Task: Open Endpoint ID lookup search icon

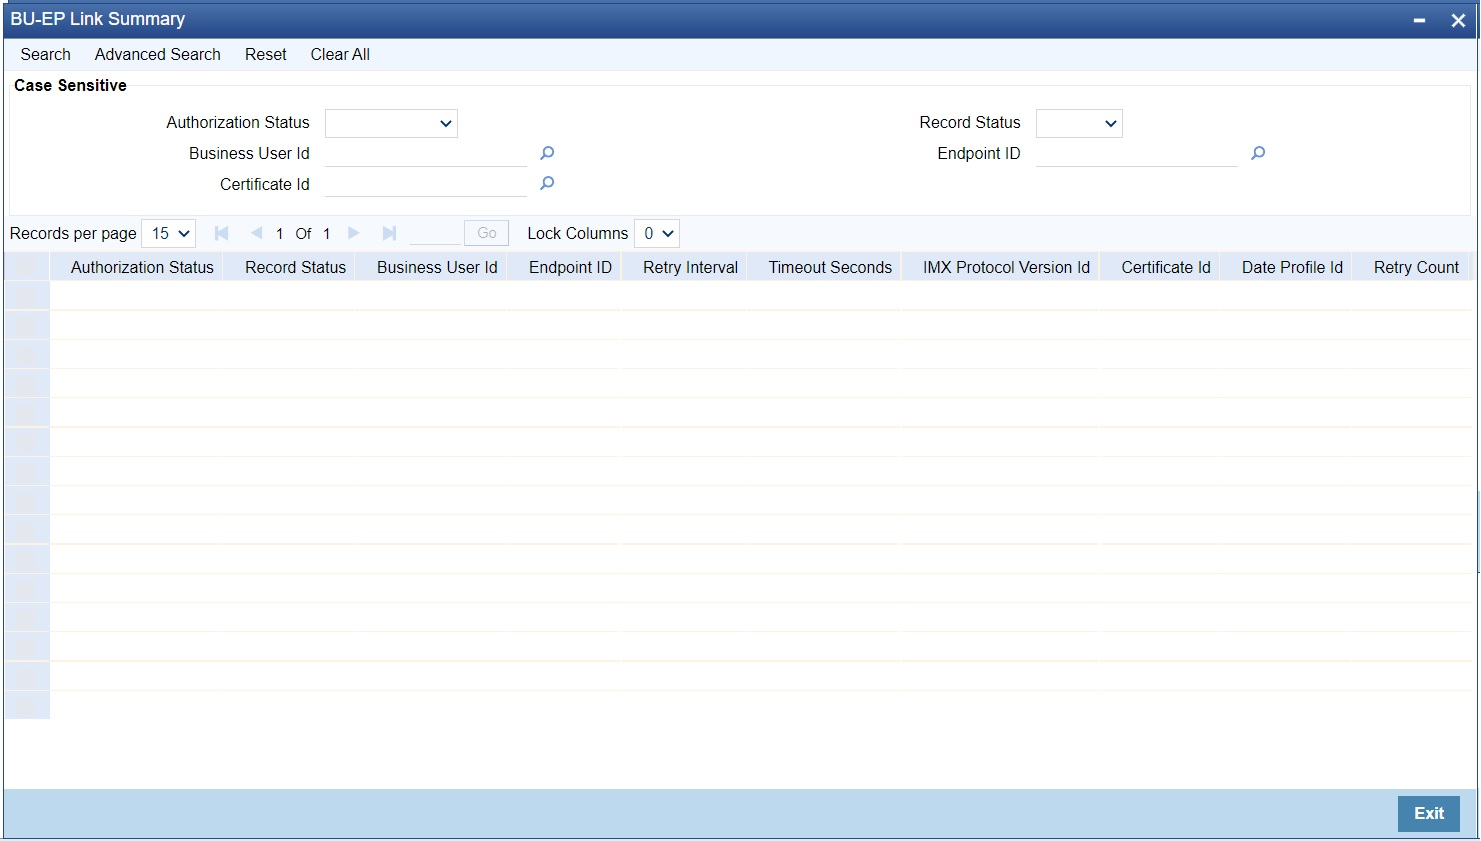Action: point(1258,153)
